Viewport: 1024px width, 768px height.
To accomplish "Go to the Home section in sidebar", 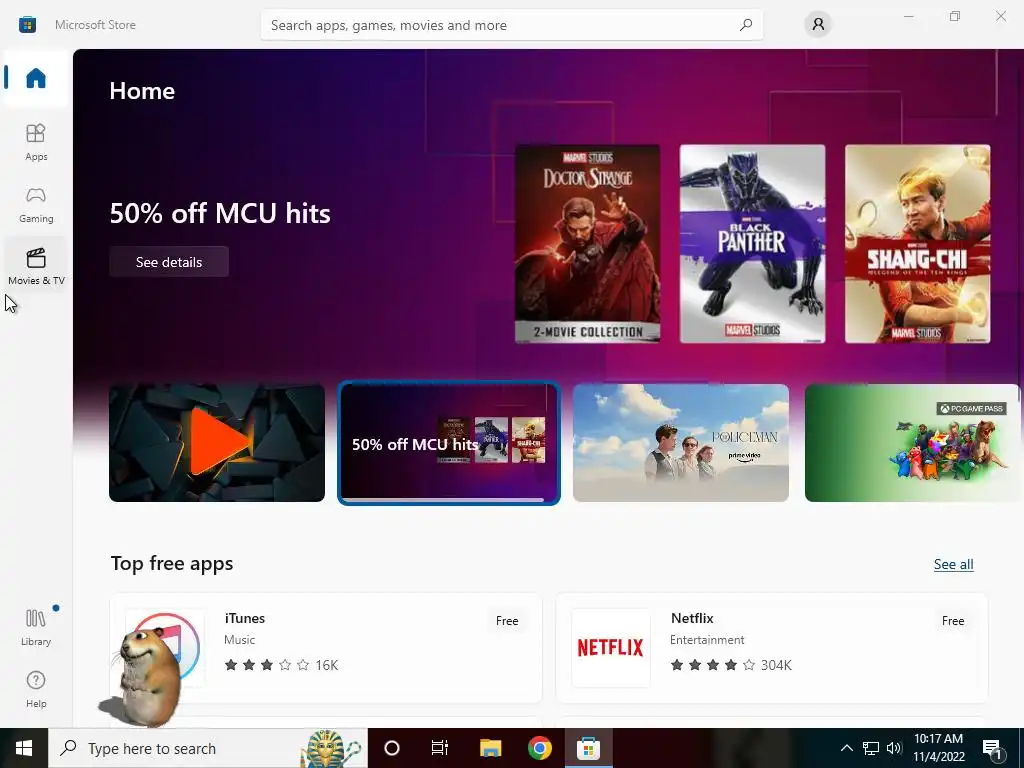I will [36, 78].
